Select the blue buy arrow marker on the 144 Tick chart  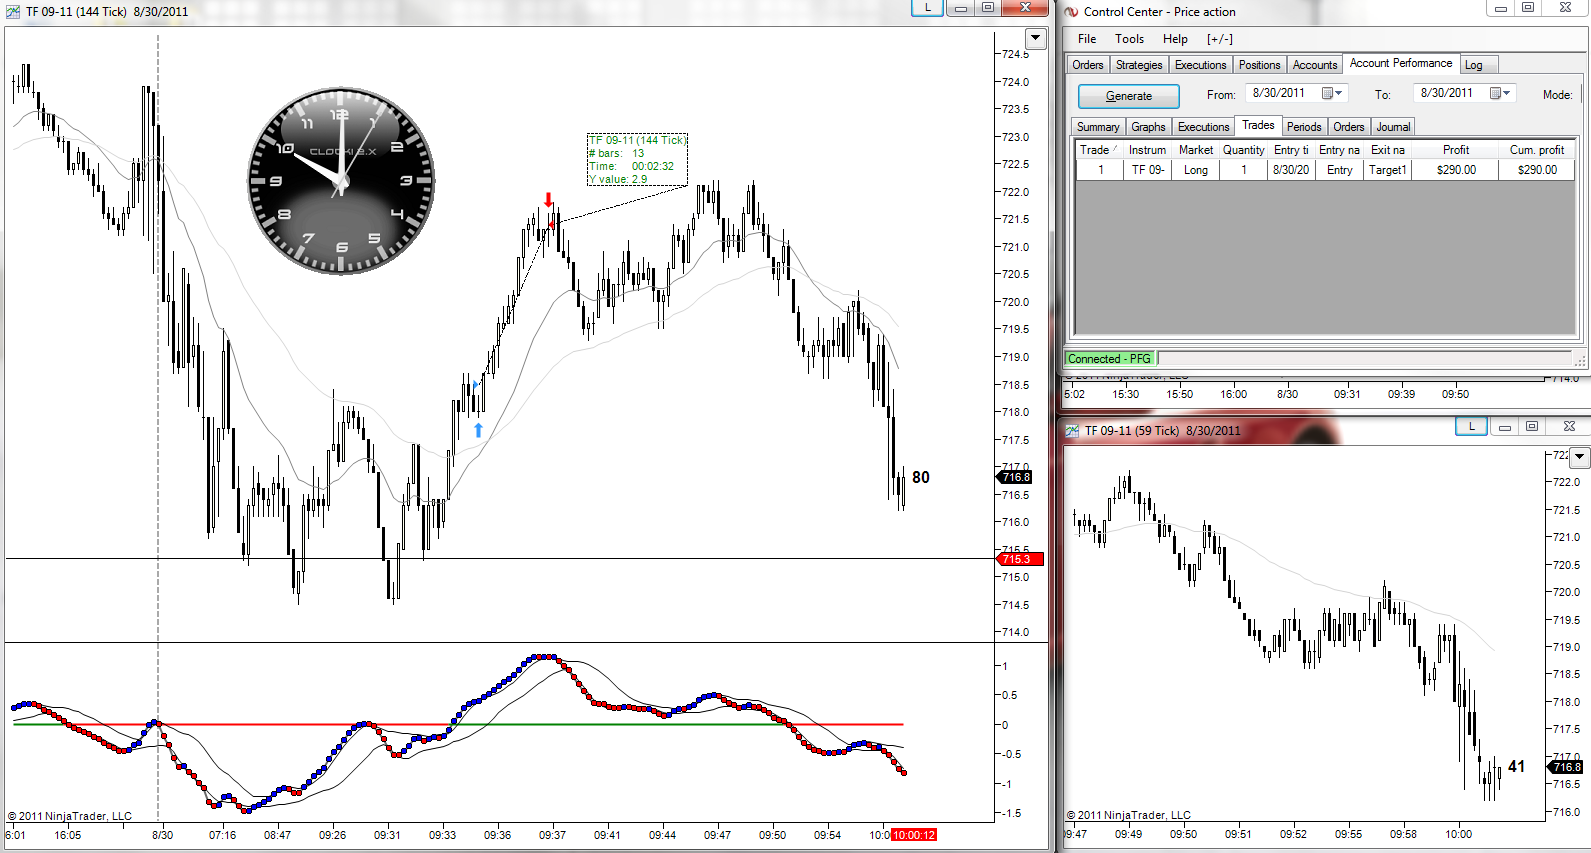478,430
